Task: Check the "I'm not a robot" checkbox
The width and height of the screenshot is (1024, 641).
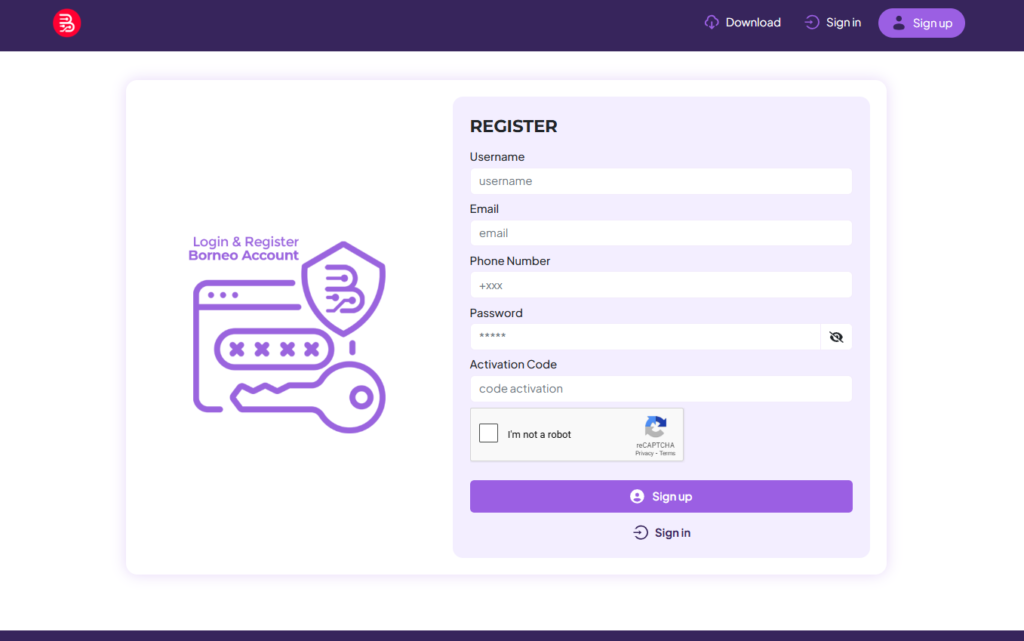Action: (x=489, y=434)
